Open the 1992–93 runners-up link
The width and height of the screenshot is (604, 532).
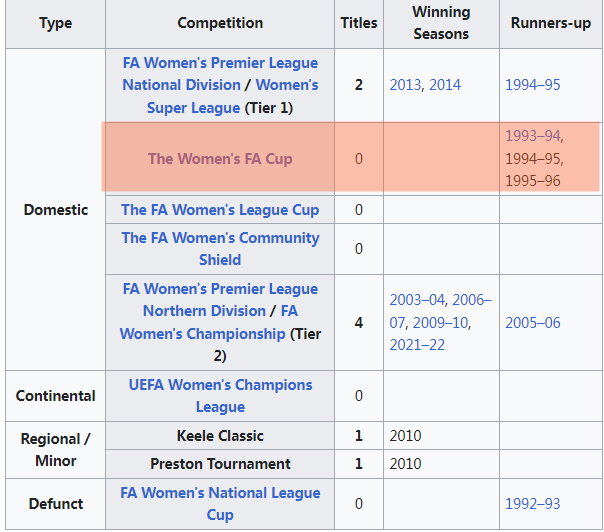pos(532,504)
